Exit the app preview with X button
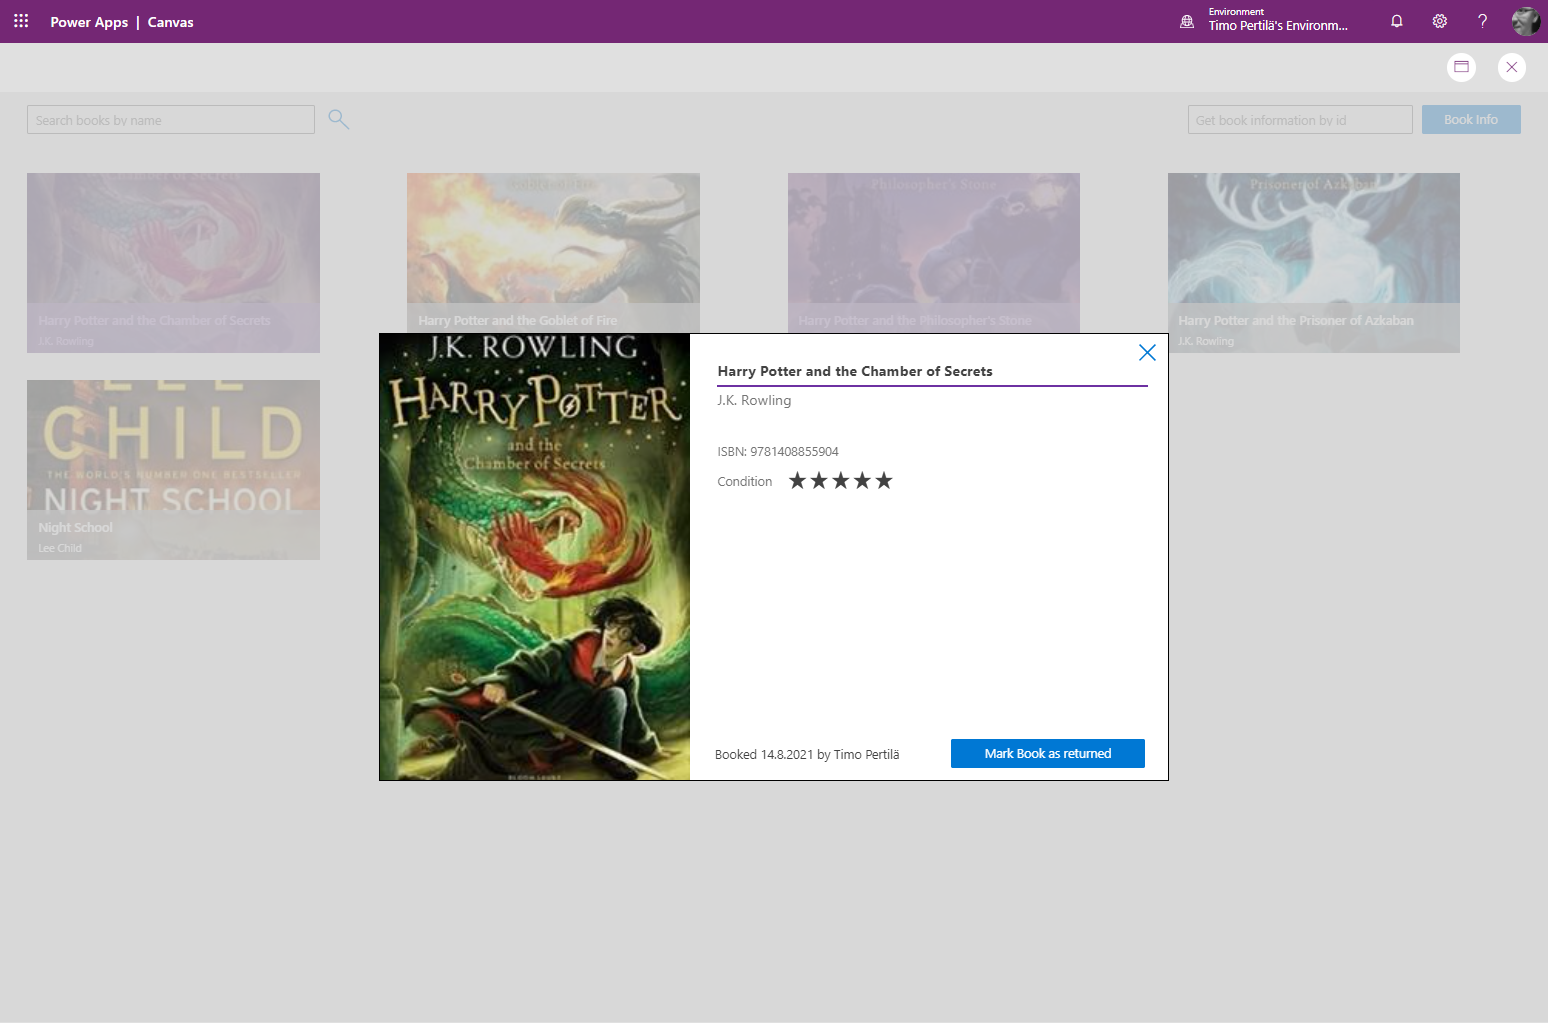 (x=1511, y=67)
